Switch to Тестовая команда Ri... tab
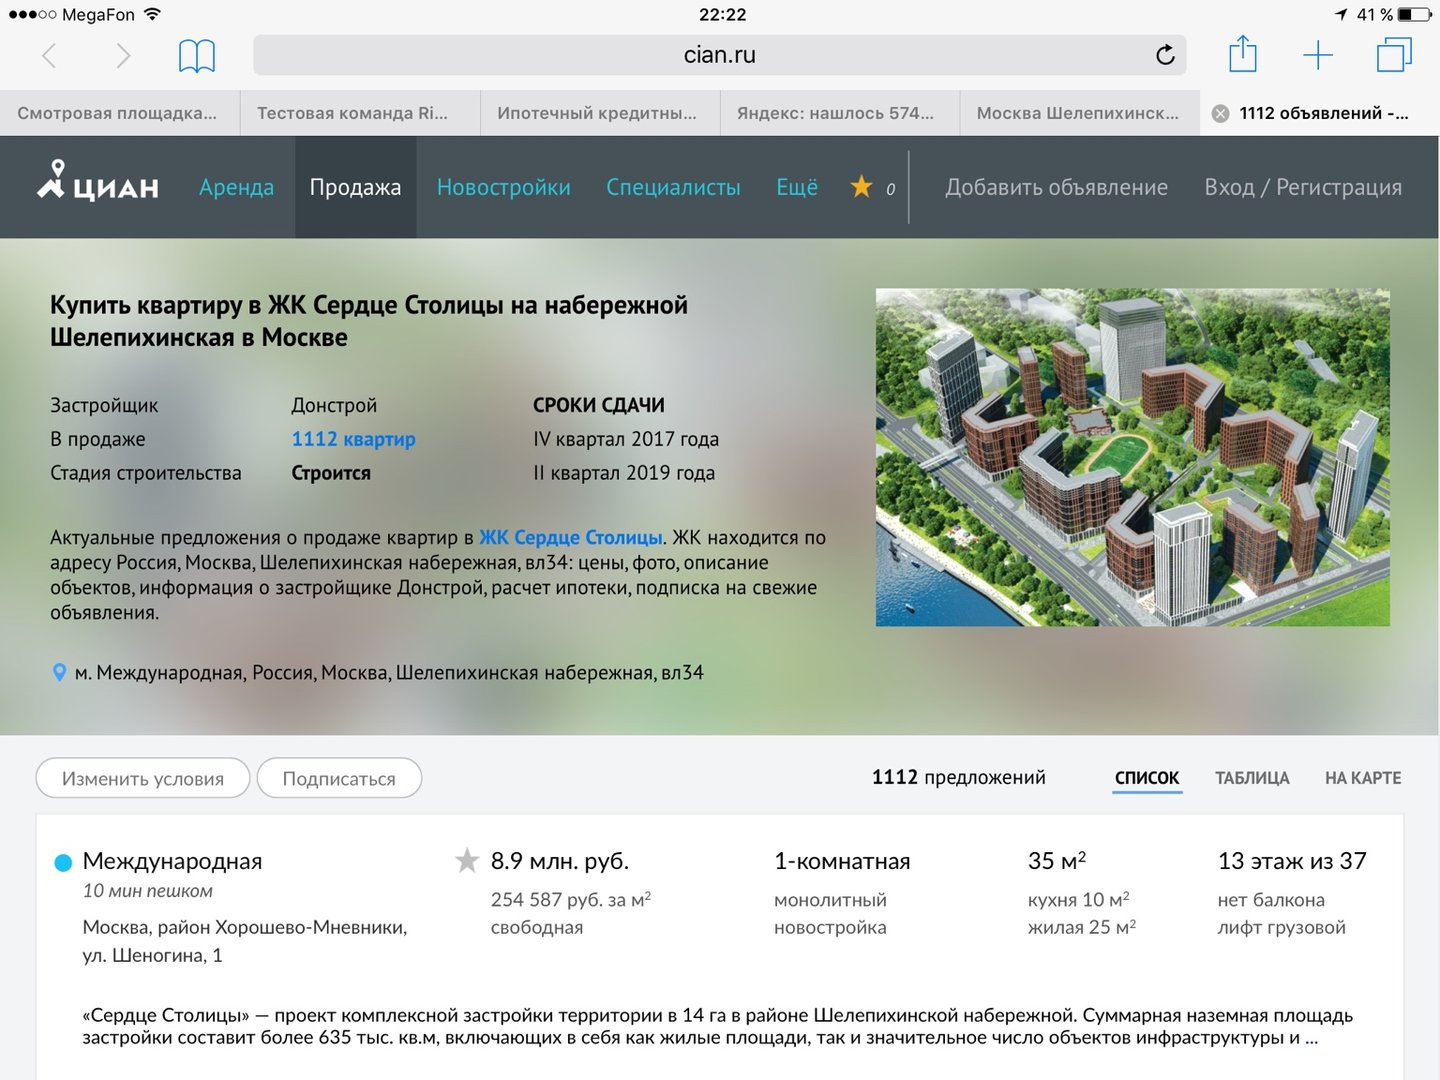Viewport: 1440px width, 1080px height. point(360,113)
